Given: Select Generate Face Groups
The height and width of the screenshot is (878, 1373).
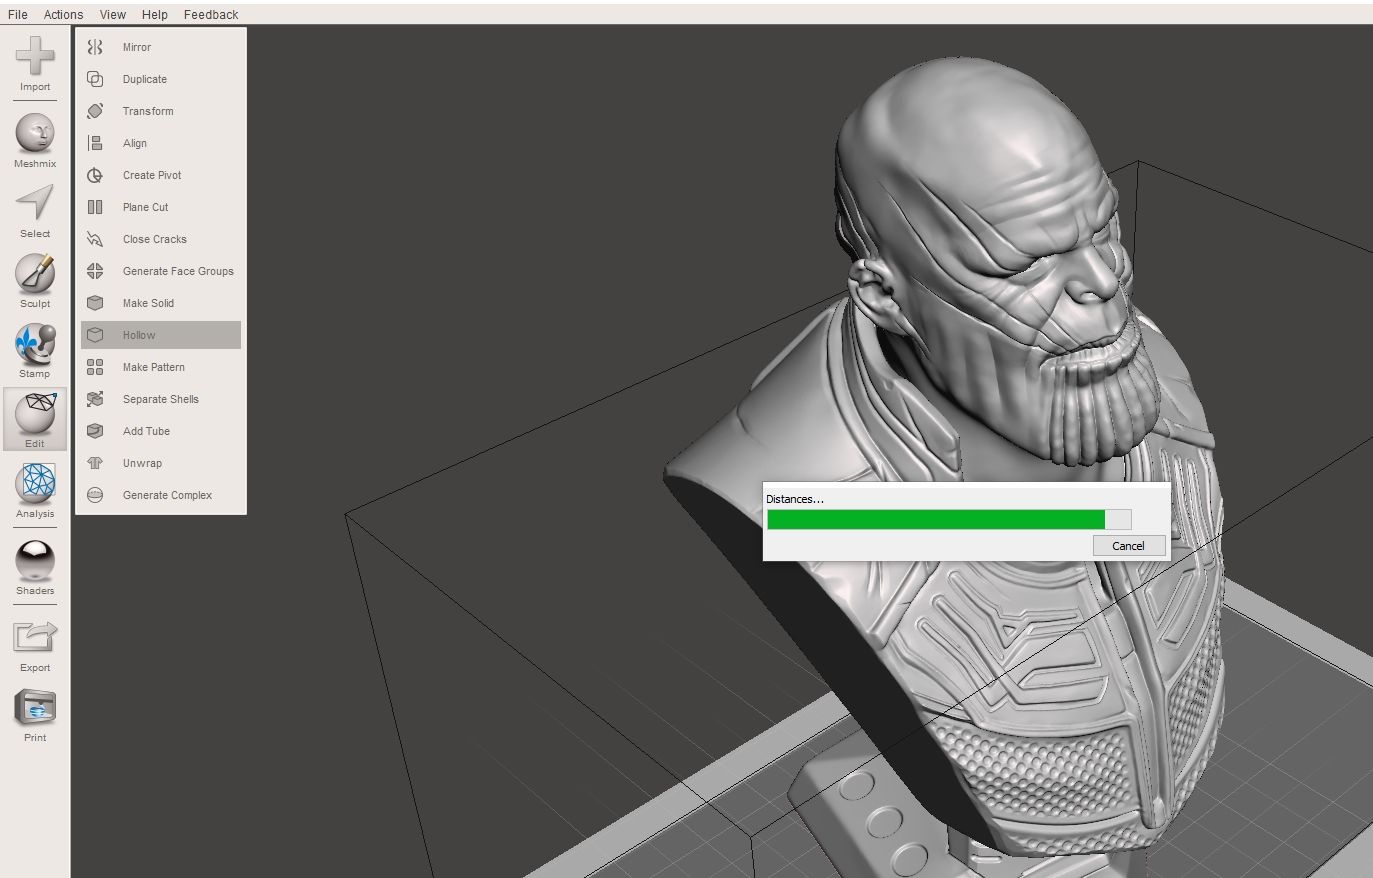Looking at the screenshot, I should coord(177,271).
